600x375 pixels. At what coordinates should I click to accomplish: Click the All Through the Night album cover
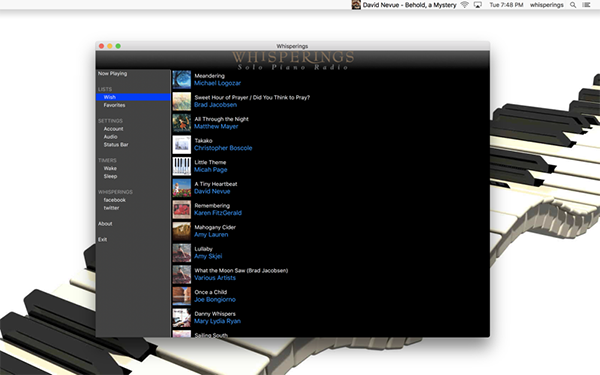[181, 123]
